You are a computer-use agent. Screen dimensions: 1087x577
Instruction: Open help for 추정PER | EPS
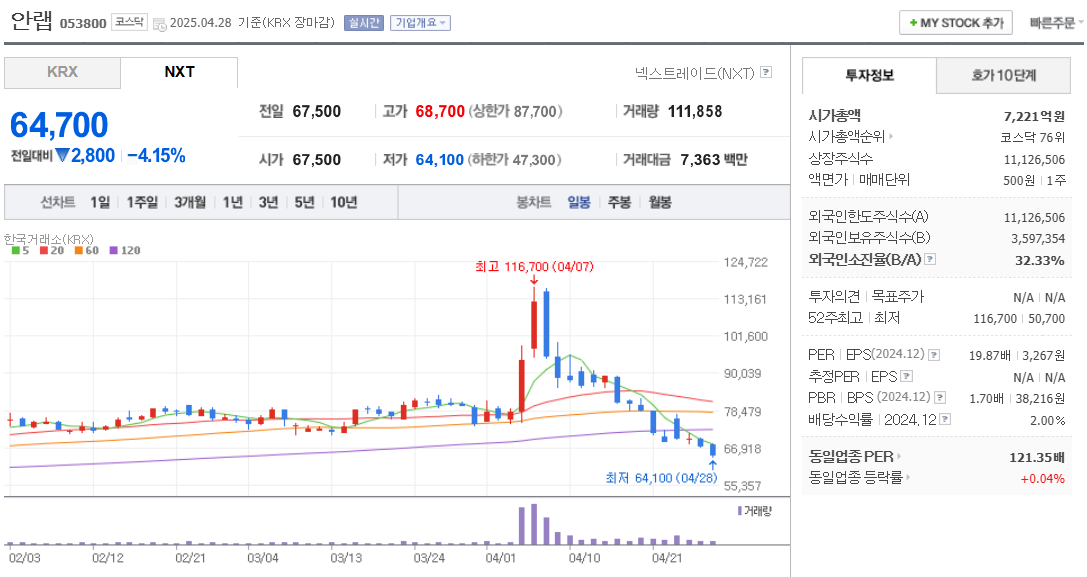click(906, 375)
